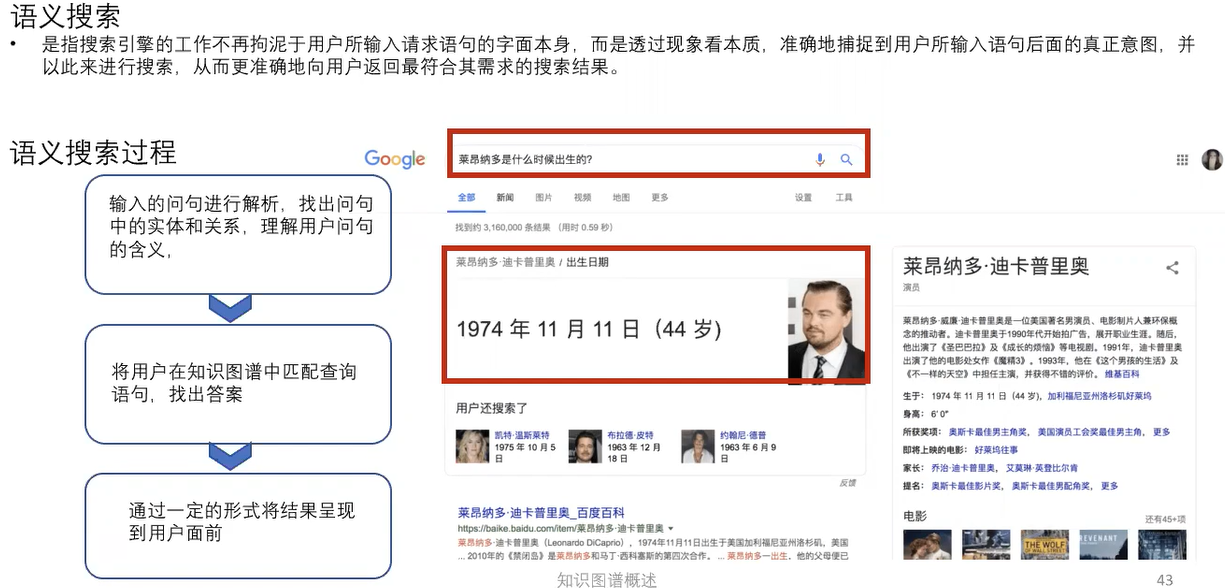Screen dimensions: 1225x588
Task: Click the account profile avatar
Action: click(1212, 159)
